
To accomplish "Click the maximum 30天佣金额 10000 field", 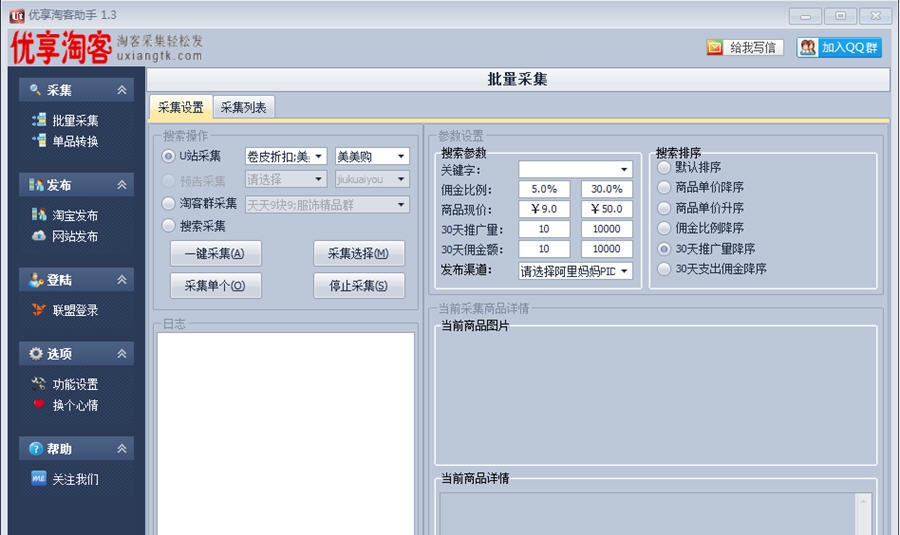I will click(x=607, y=249).
